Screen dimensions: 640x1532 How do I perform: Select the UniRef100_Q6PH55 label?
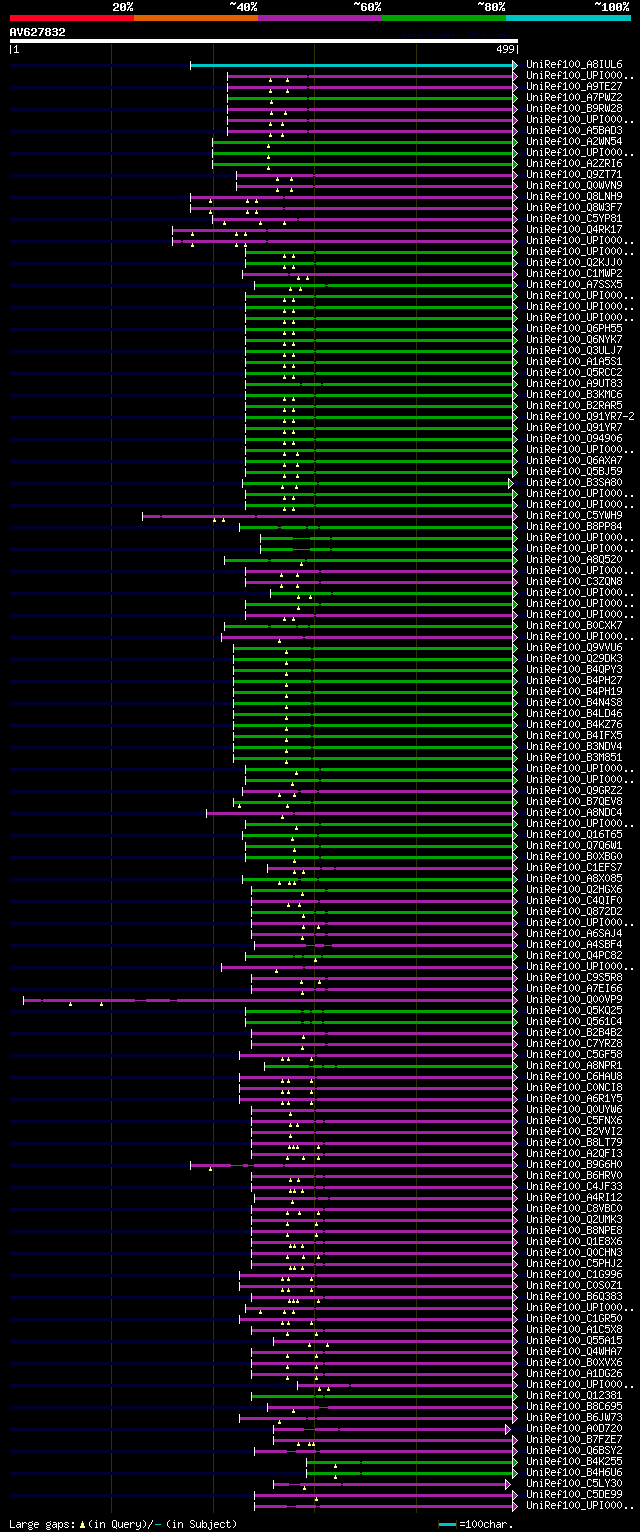coord(574,329)
